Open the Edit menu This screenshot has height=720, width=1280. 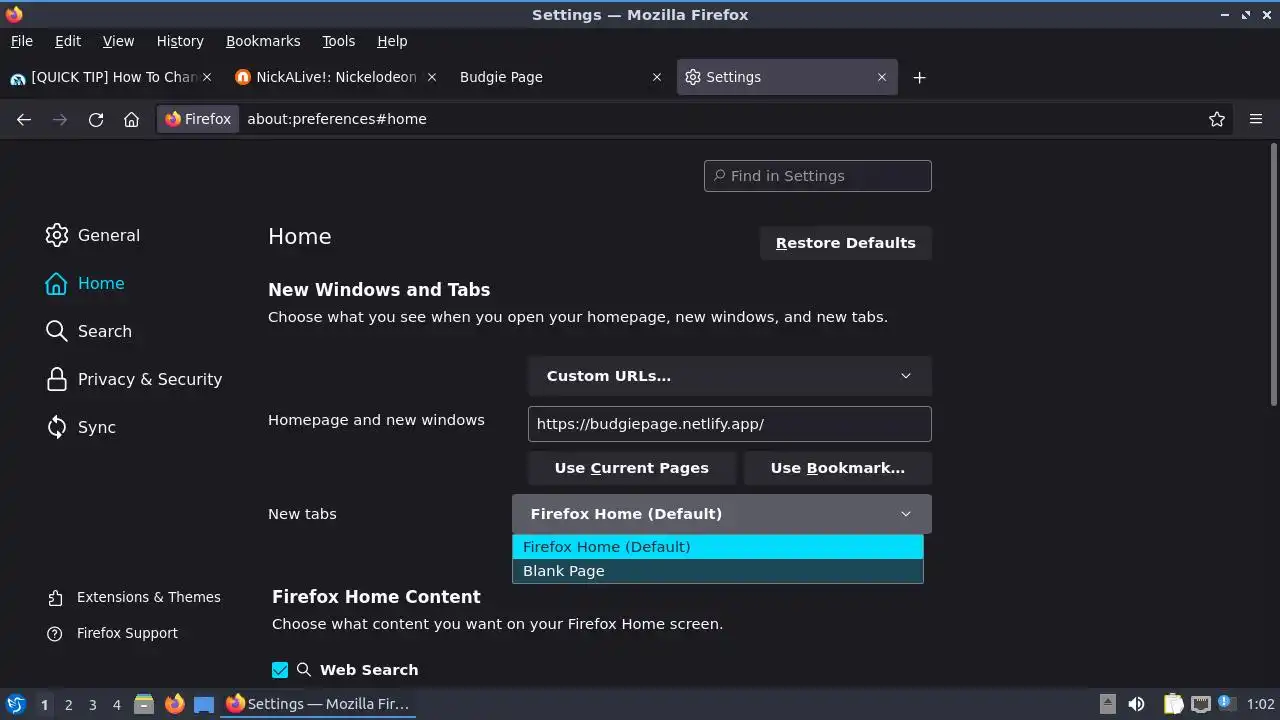pyautogui.click(x=68, y=41)
